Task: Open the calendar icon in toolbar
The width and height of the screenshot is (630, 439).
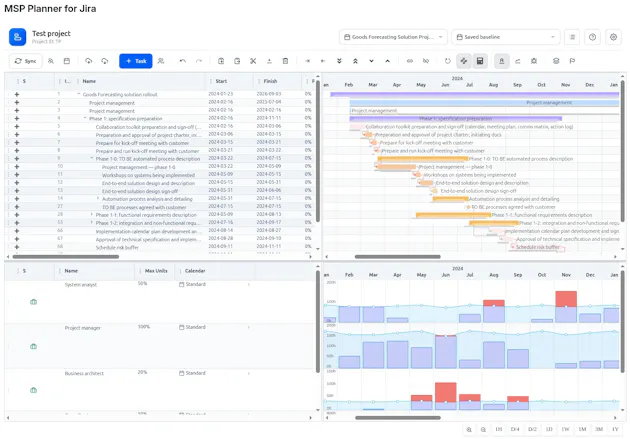Action: pyautogui.click(x=67, y=61)
